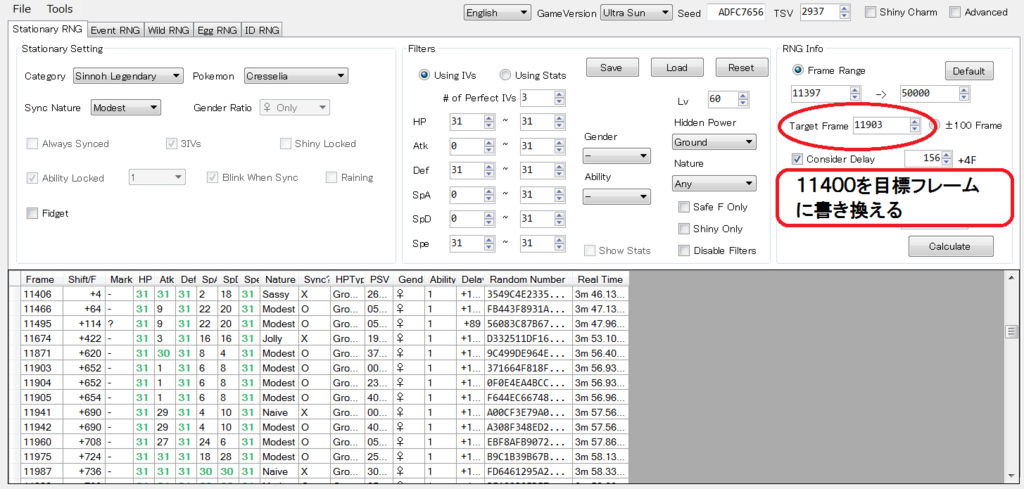Click the frame range end 50000 field

(935, 94)
